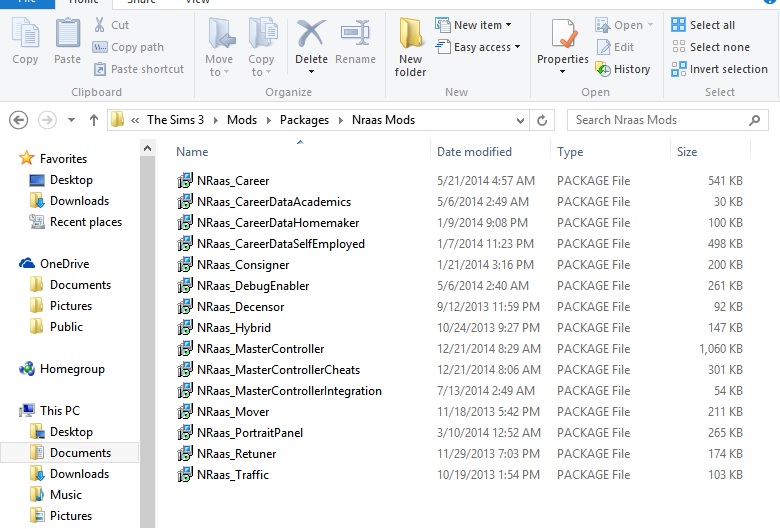Viewport: 780px width, 529px height.
Task: Click the Packages breadcrumb
Action: (304, 120)
